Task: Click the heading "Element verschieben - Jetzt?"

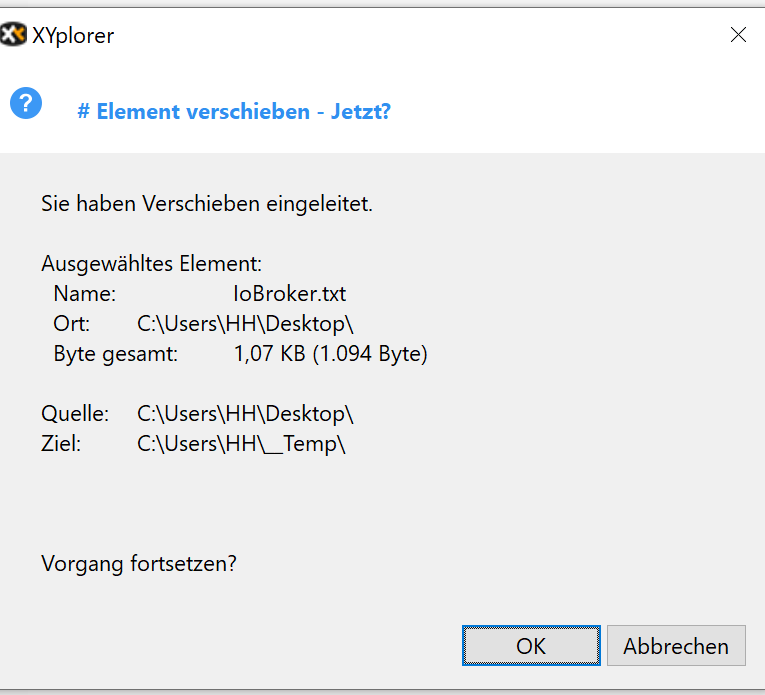Action: 233,111
